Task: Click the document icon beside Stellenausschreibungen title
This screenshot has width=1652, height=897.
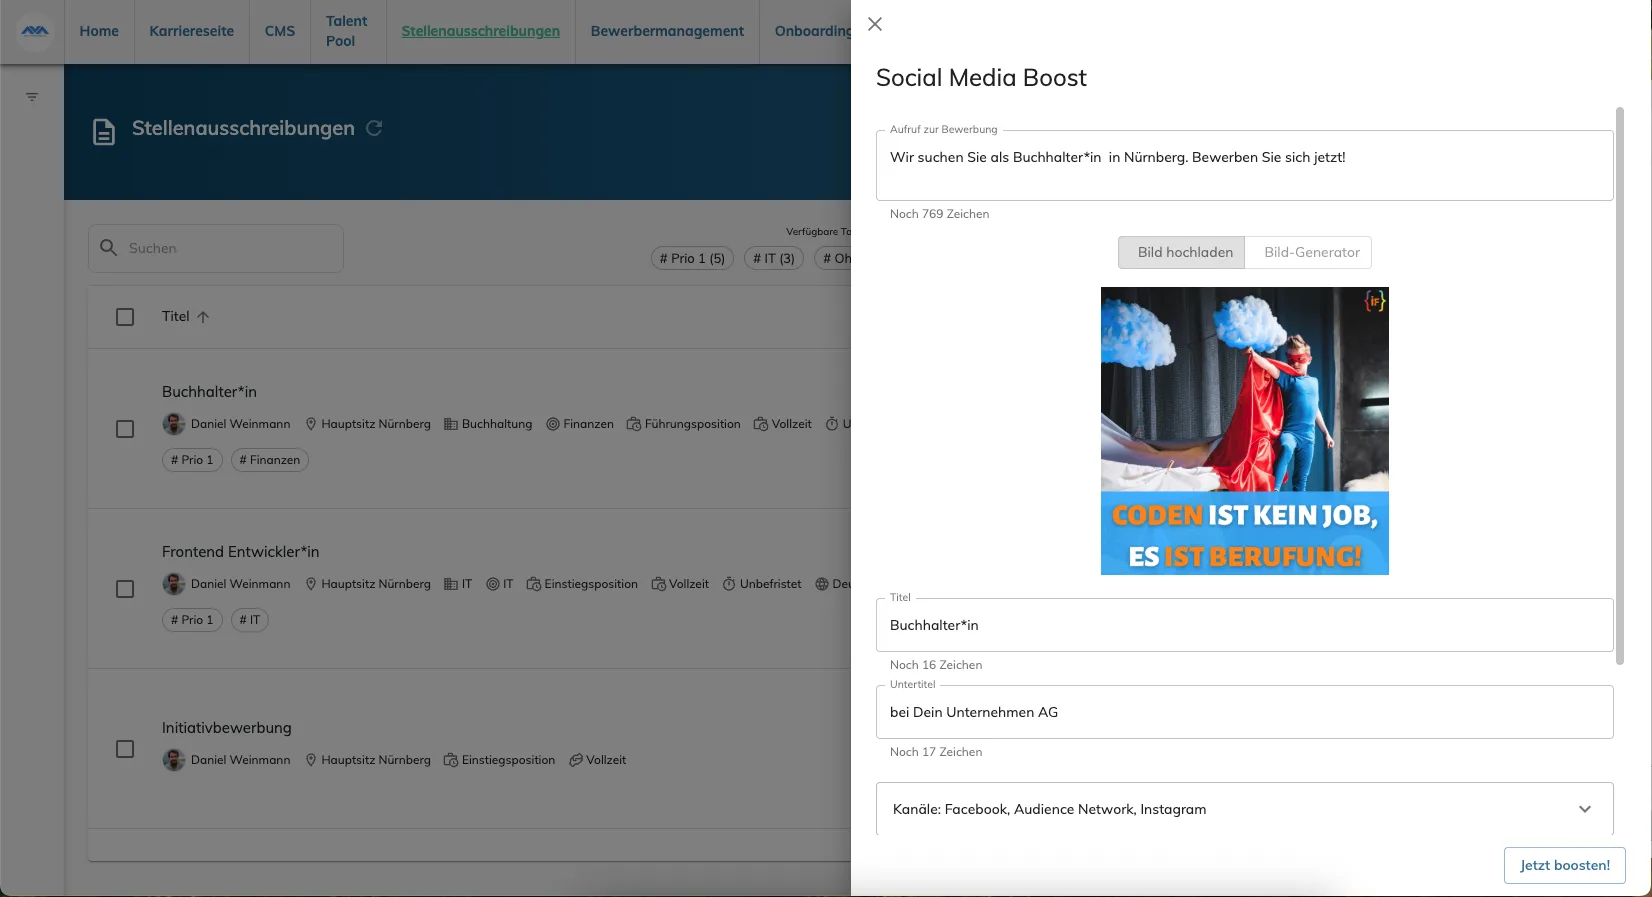Action: (x=104, y=131)
